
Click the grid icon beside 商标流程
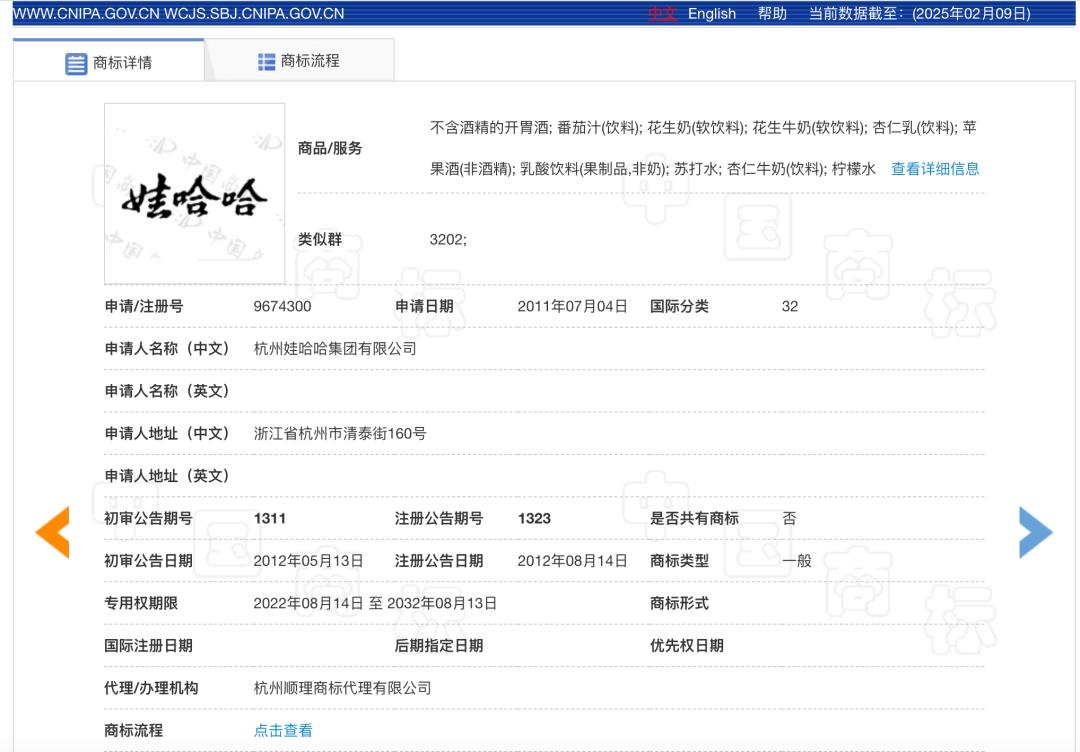(266, 62)
